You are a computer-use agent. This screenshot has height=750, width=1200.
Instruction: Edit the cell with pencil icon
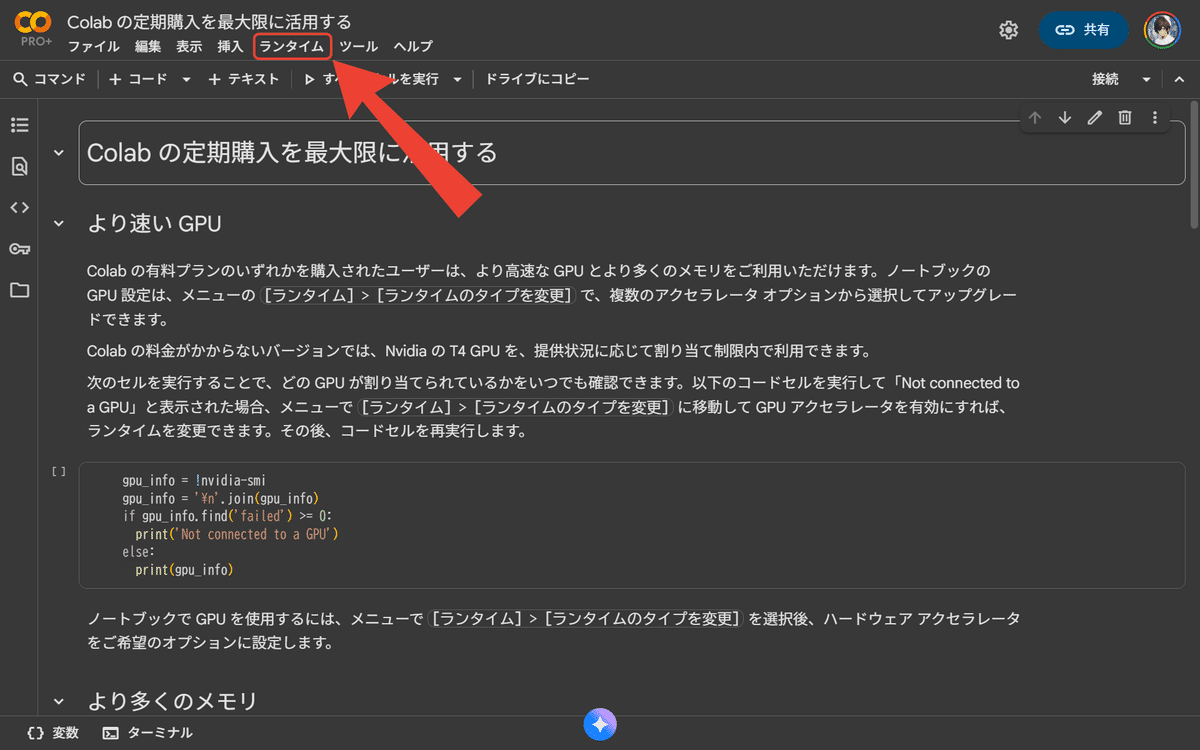pos(1095,118)
